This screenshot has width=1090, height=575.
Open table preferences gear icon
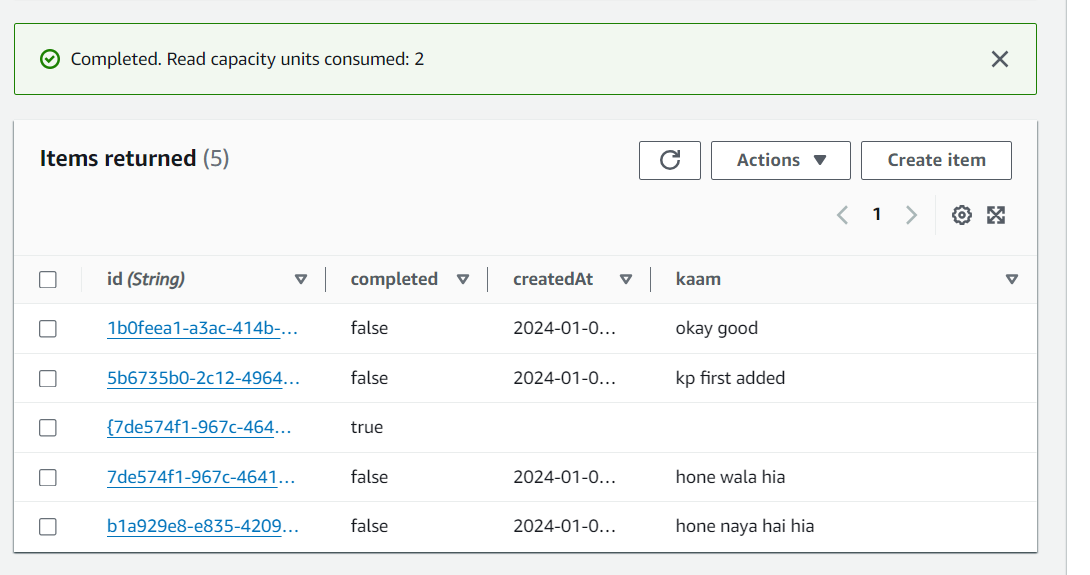coord(961,215)
